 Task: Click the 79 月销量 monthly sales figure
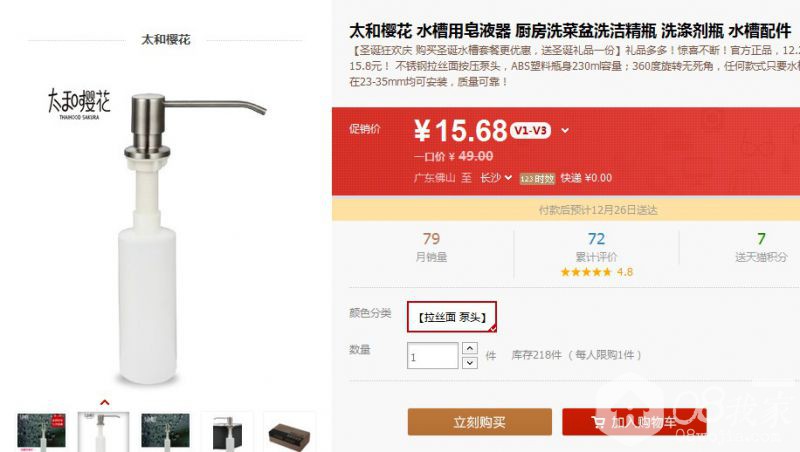[x=431, y=247]
